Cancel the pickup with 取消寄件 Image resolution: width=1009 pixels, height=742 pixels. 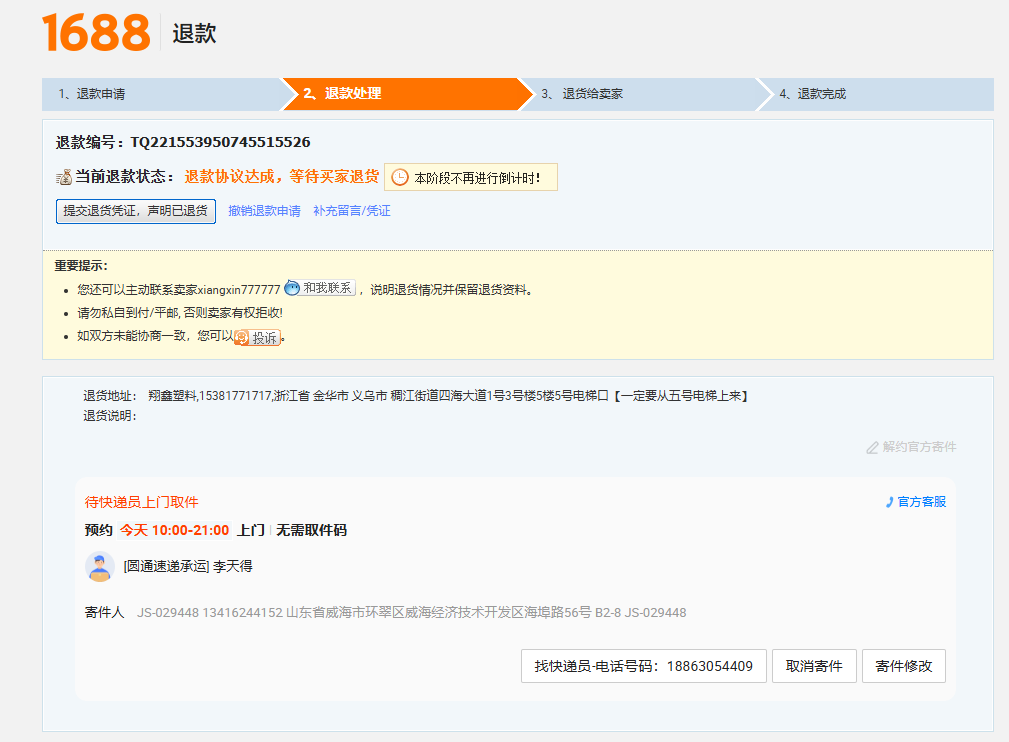click(x=814, y=666)
